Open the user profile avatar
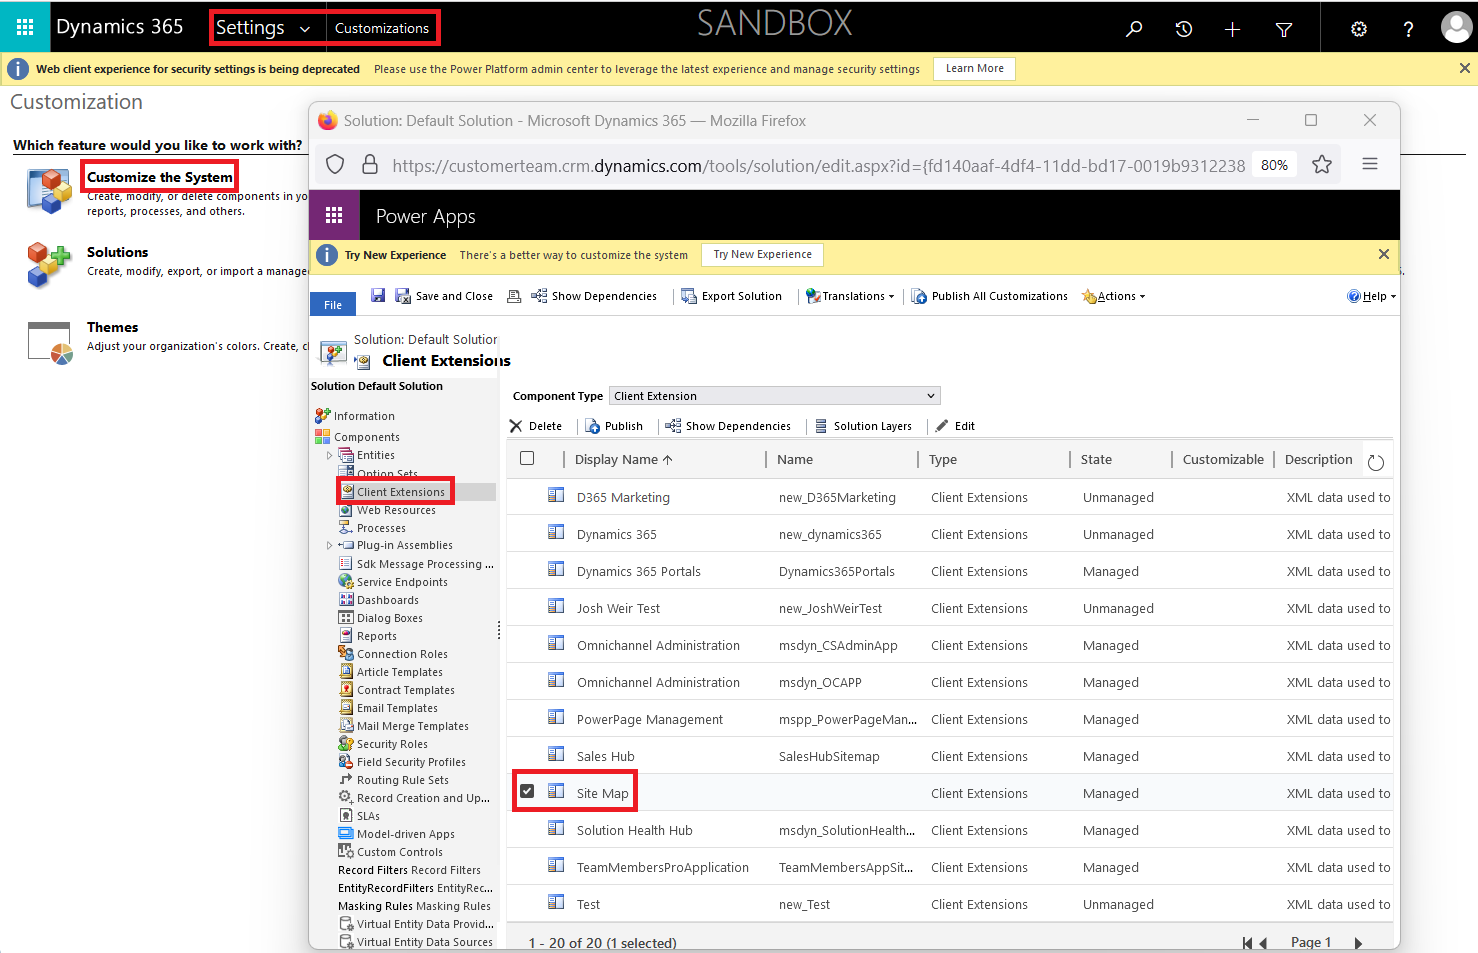The width and height of the screenshot is (1478, 953). (1455, 27)
